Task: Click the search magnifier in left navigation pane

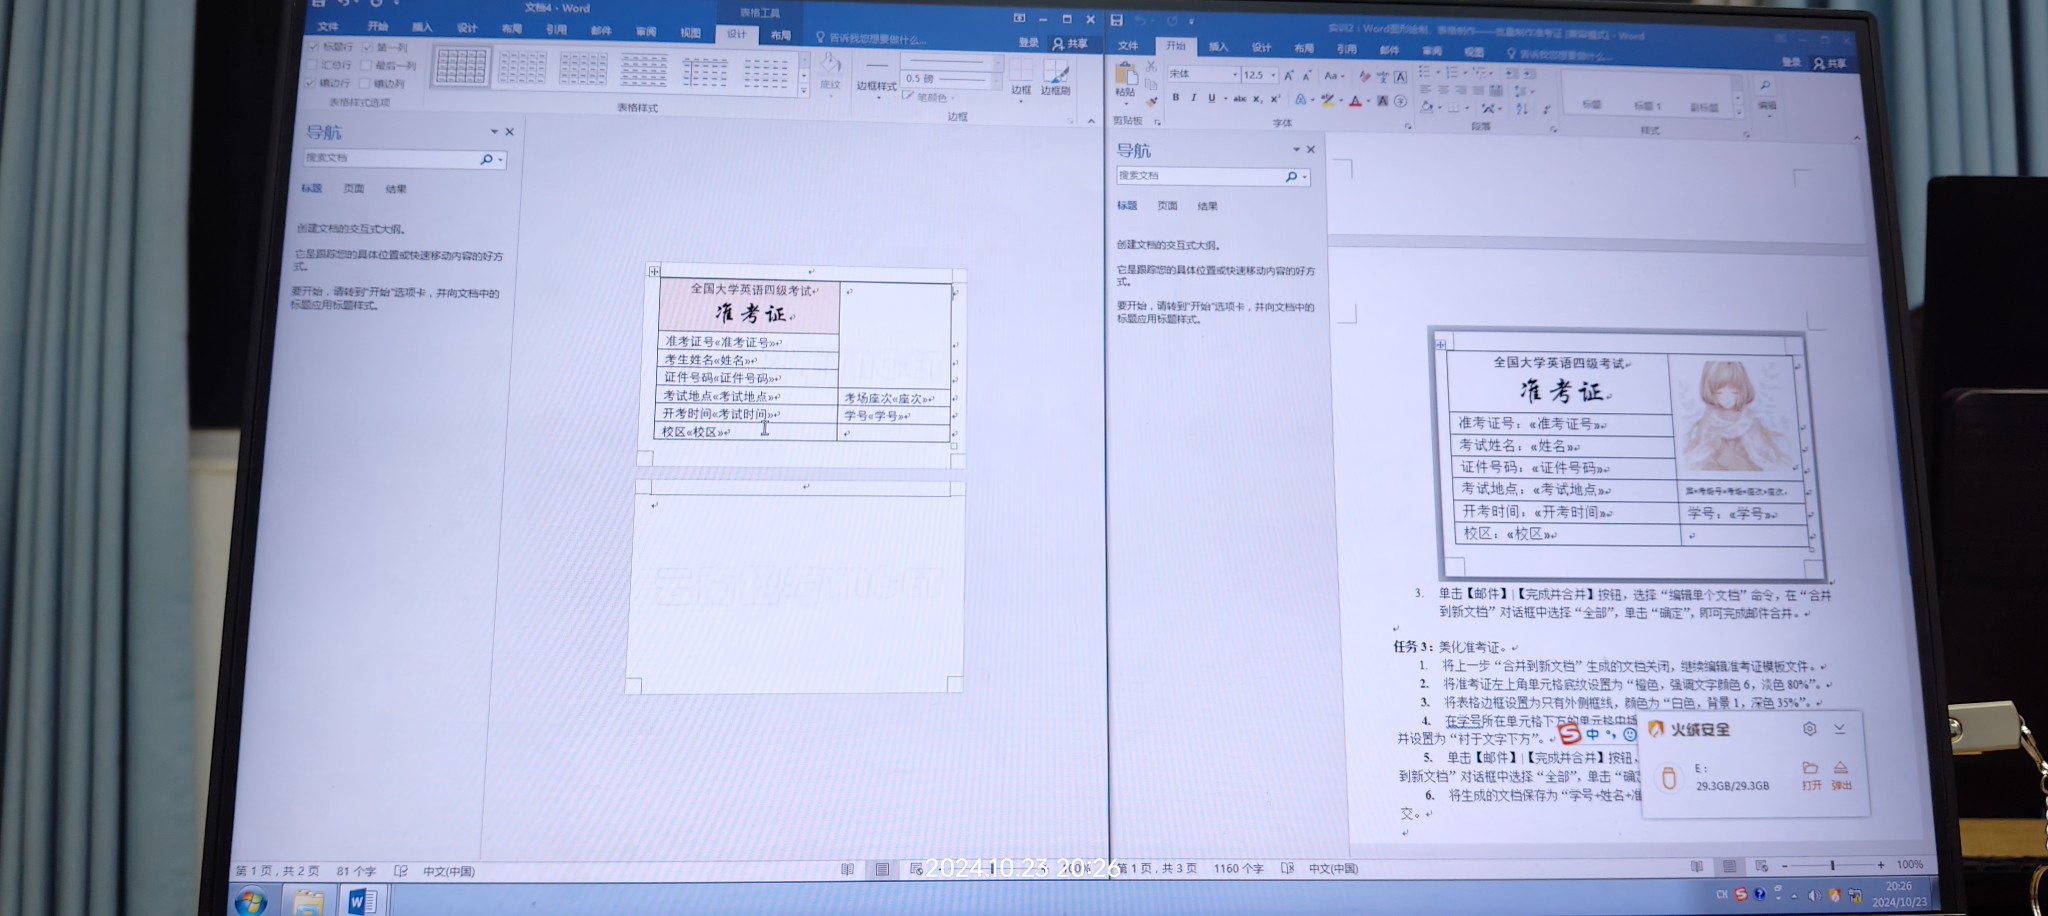Action: coord(486,159)
